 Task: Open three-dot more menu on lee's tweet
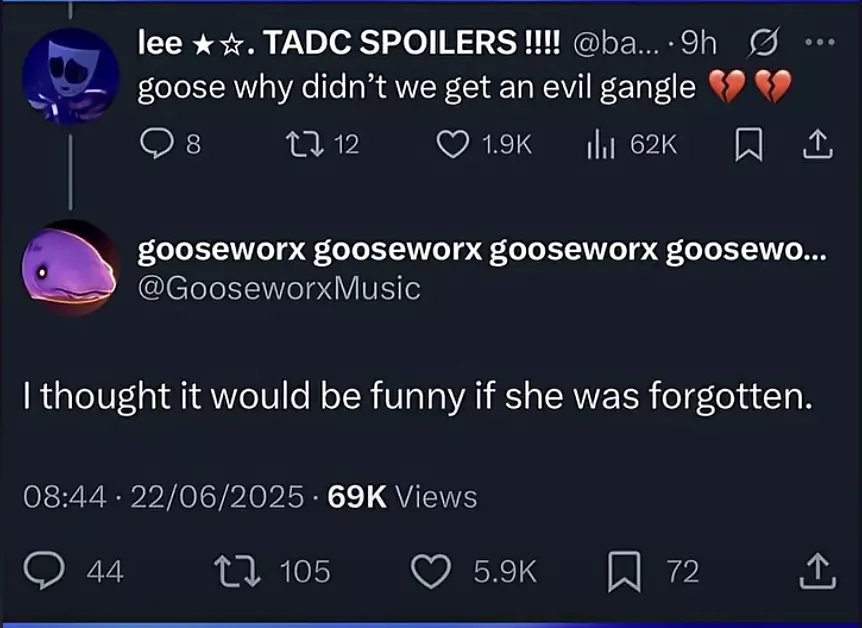click(820, 42)
